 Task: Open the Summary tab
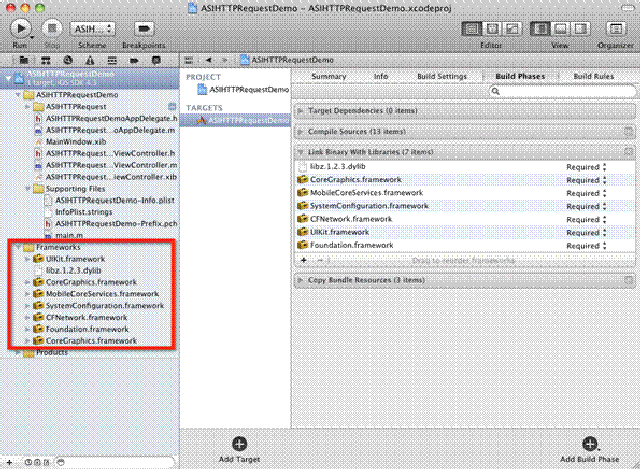point(328,76)
